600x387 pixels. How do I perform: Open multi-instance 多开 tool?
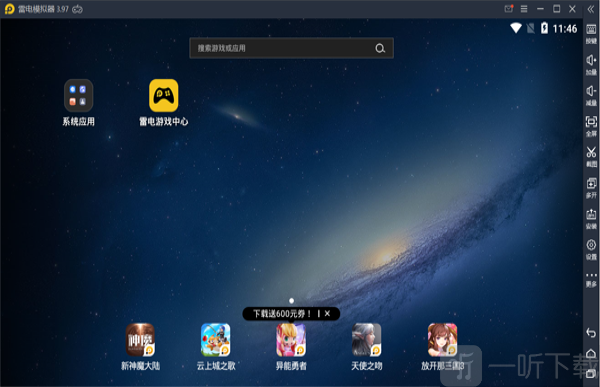pyautogui.click(x=591, y=188)
